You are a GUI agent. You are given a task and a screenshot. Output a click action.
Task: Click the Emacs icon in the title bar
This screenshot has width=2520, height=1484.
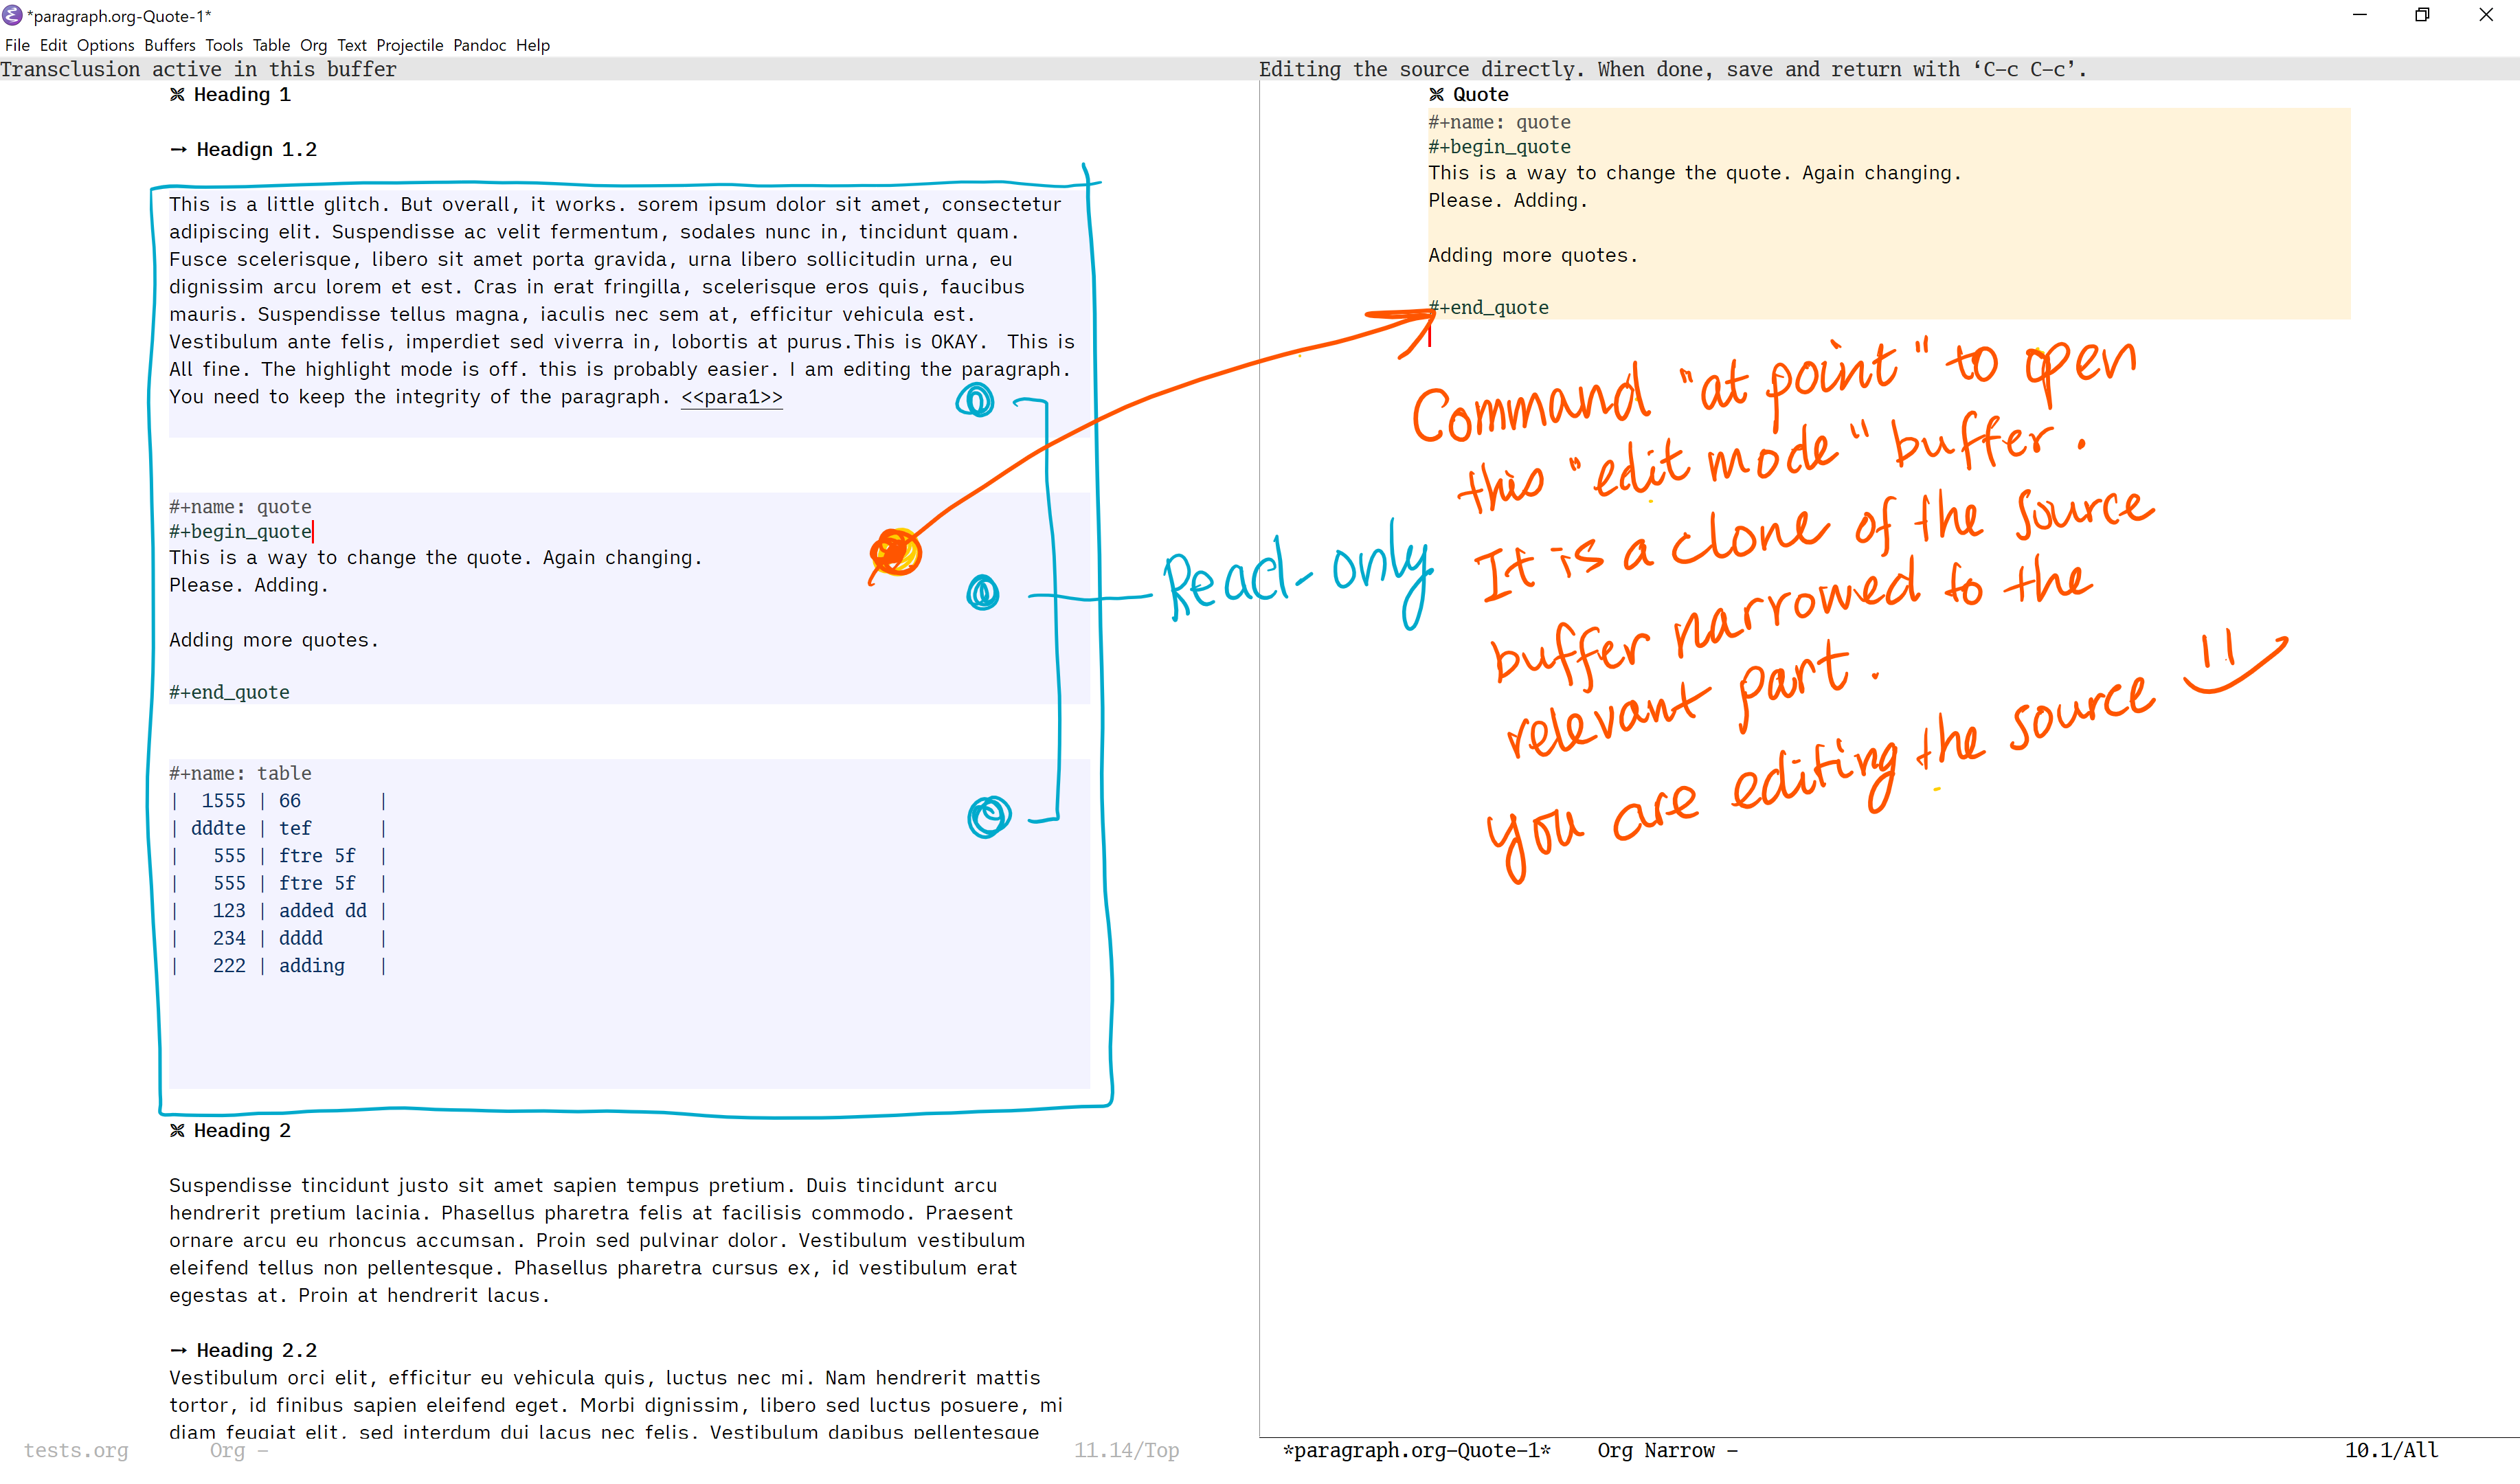tap(12, 15)
